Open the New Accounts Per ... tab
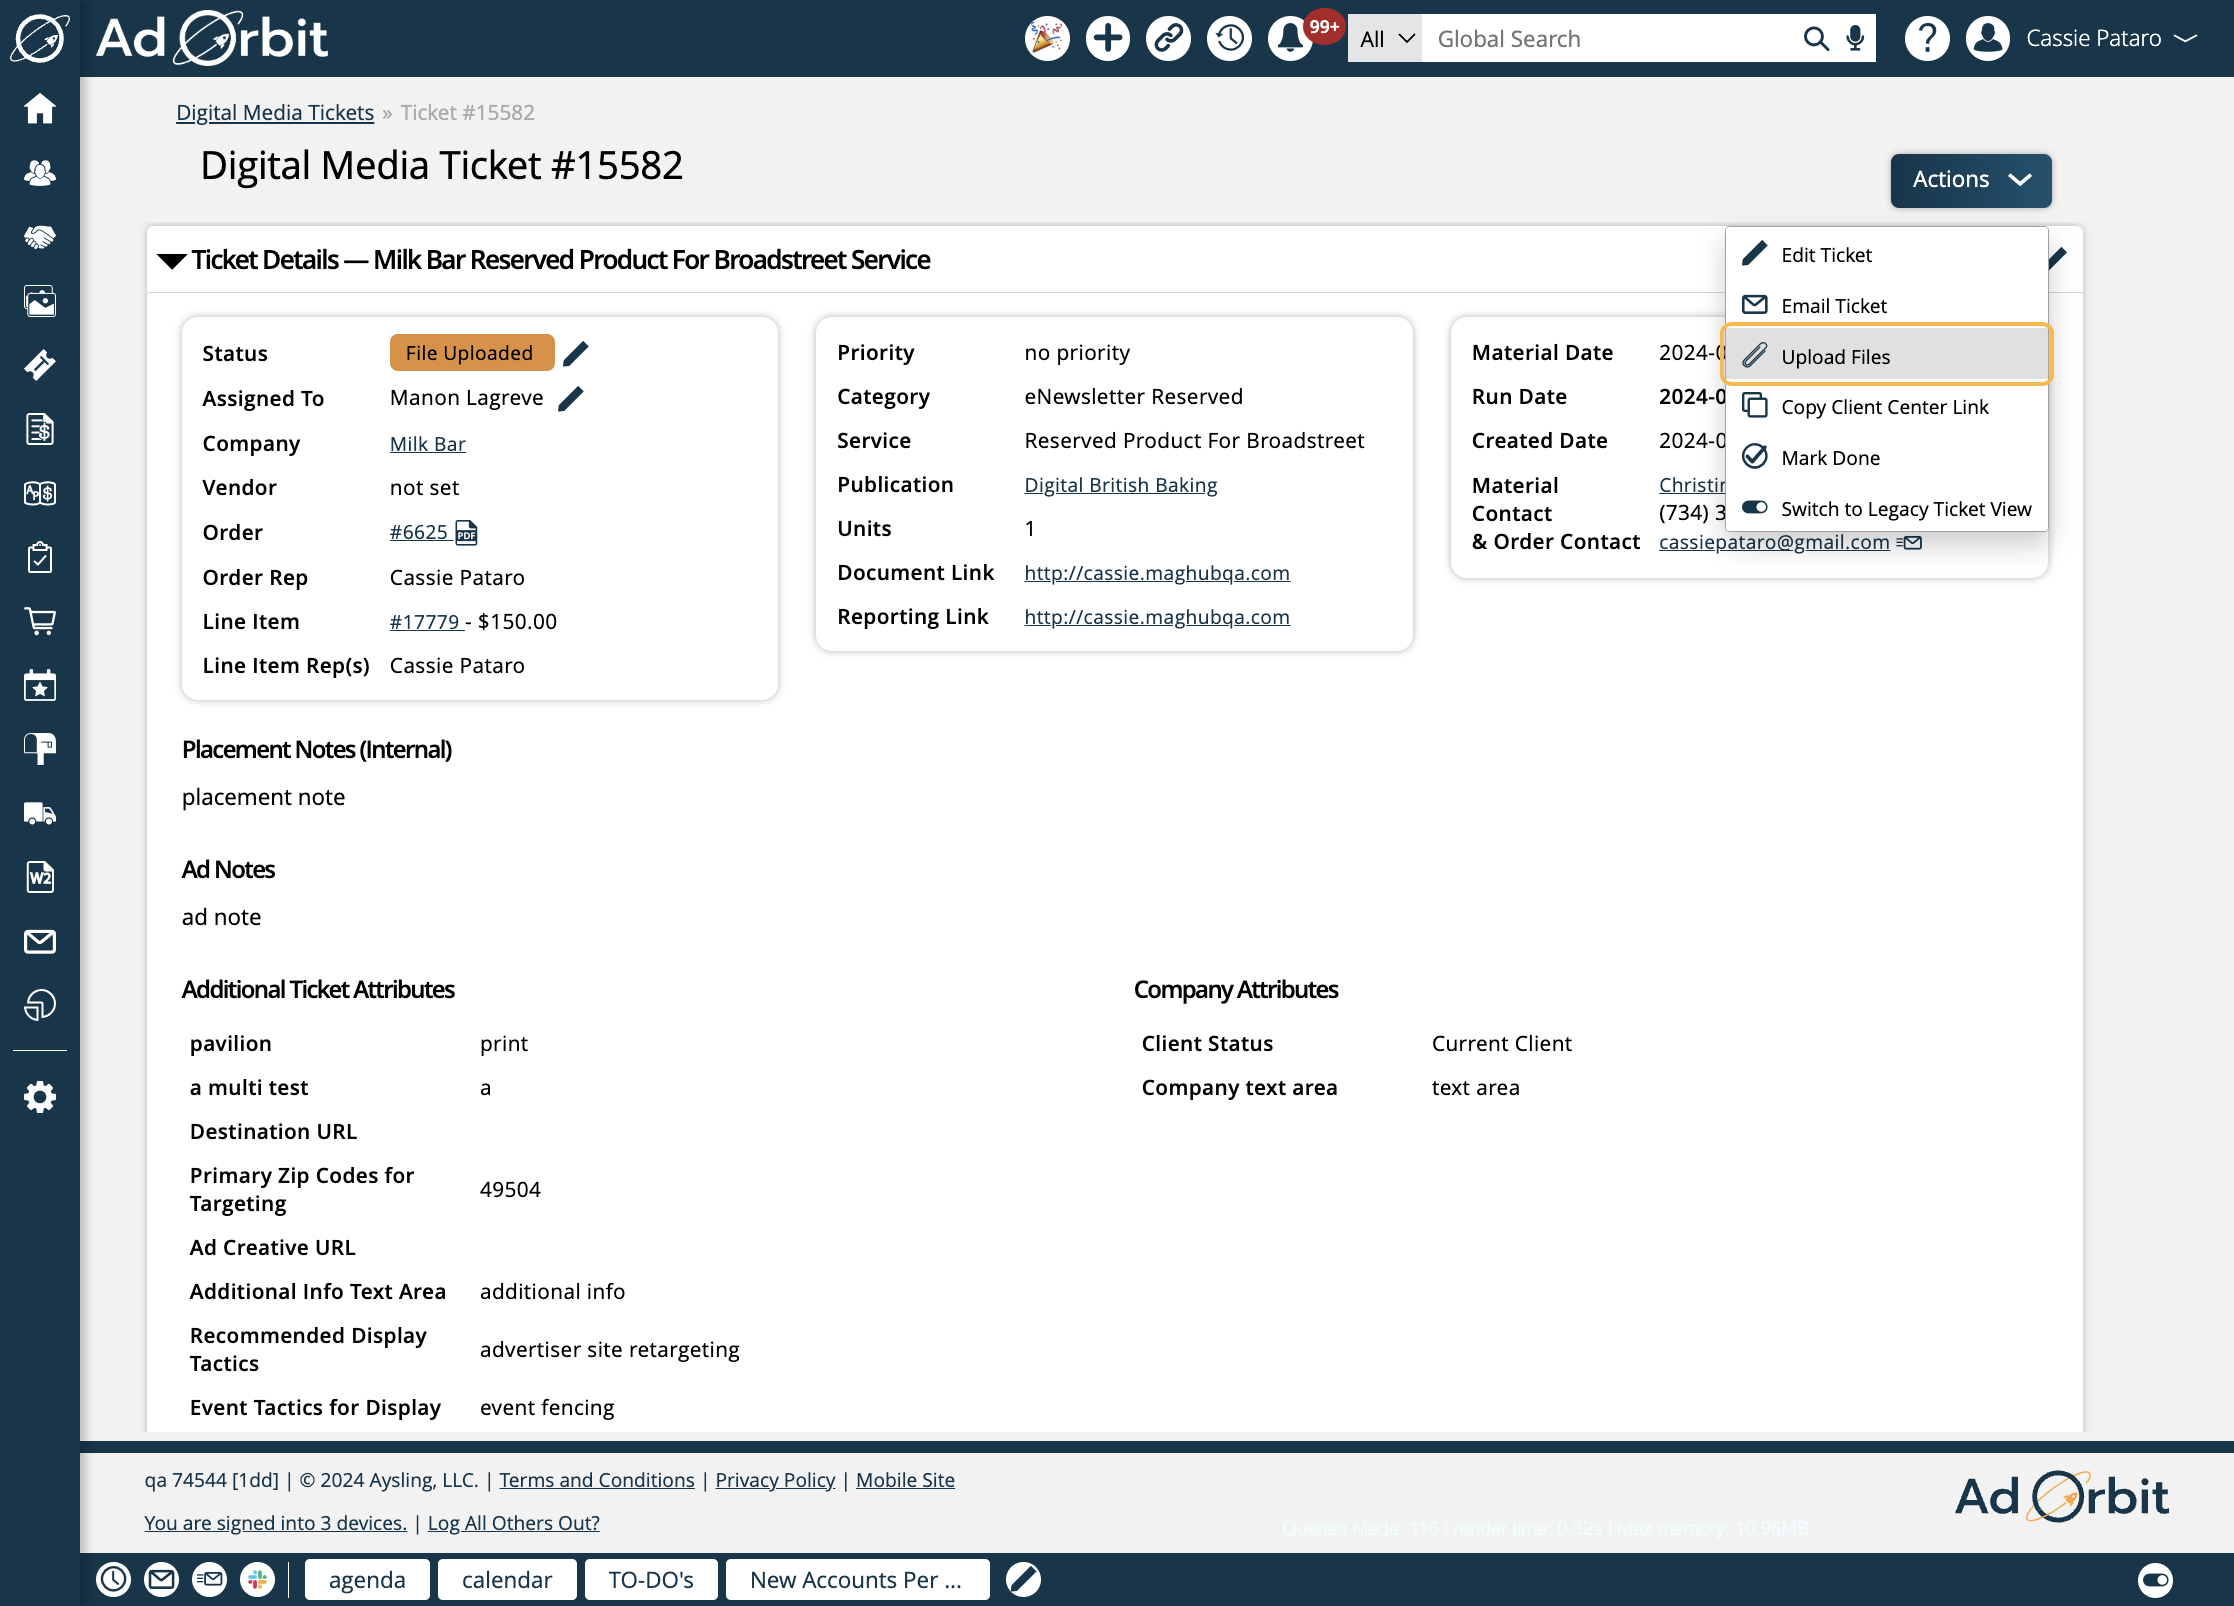The height and width of the screenshot is (1606, 2234). 857,1579
